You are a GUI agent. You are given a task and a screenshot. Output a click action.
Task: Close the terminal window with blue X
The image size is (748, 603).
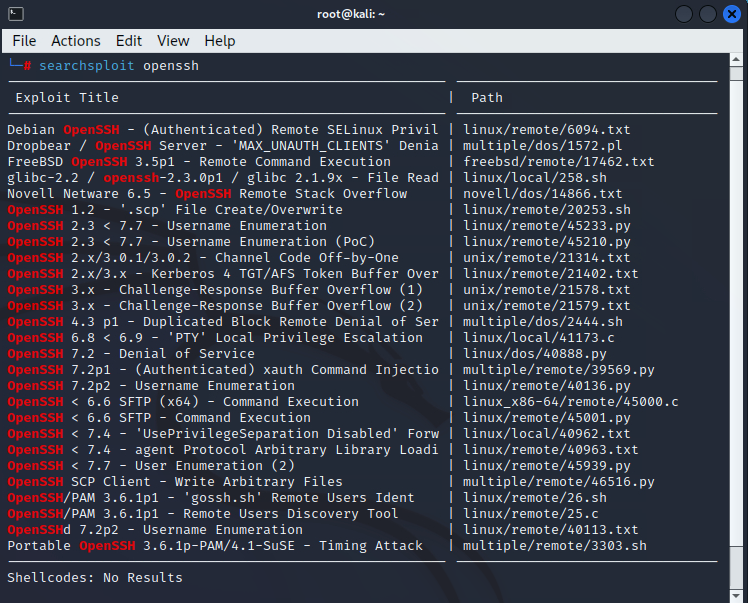pos(731,14)
